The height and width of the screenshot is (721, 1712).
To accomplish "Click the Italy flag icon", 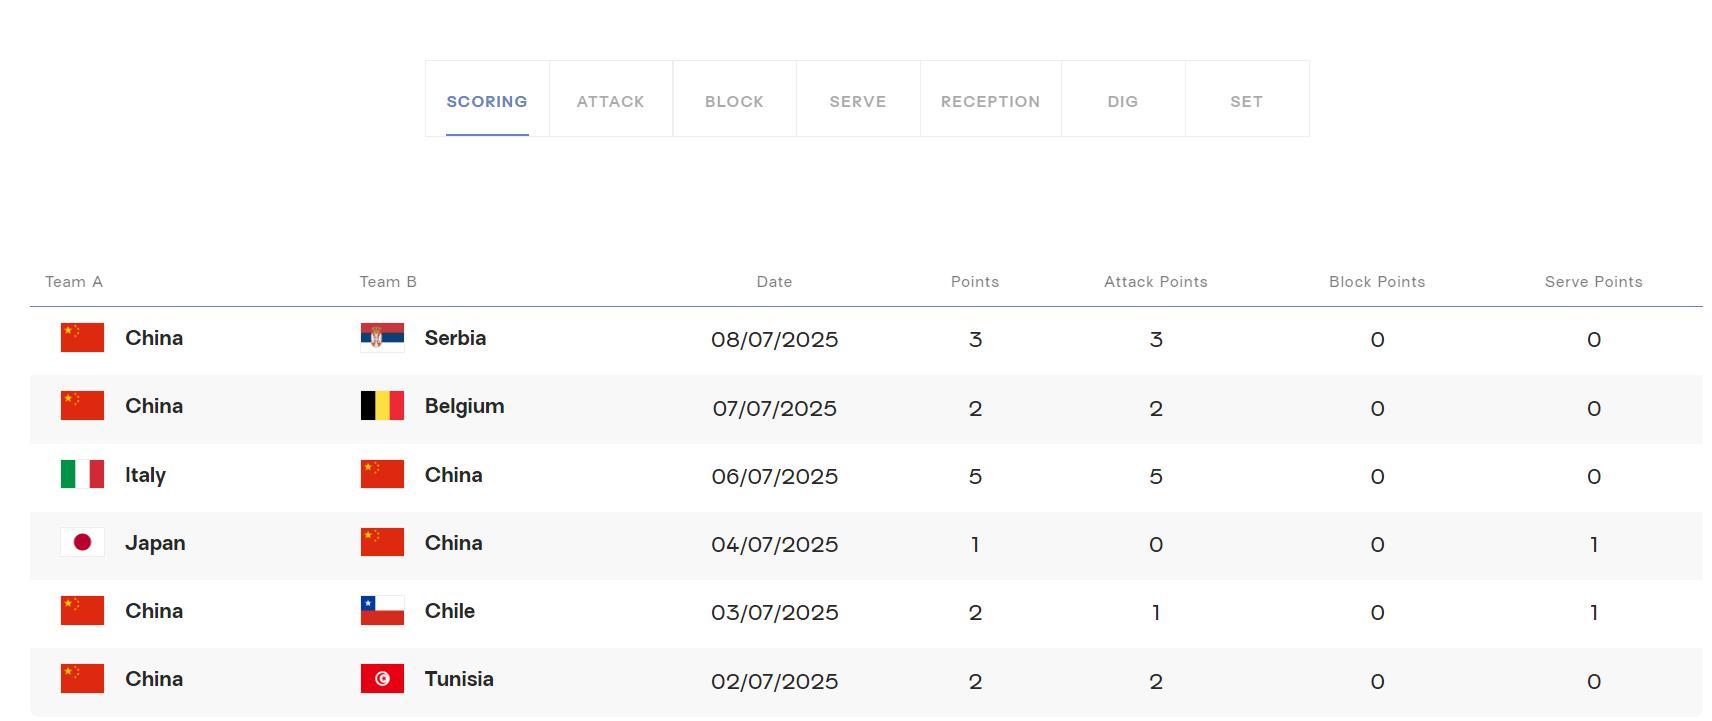I will click(x=82, y=474).
